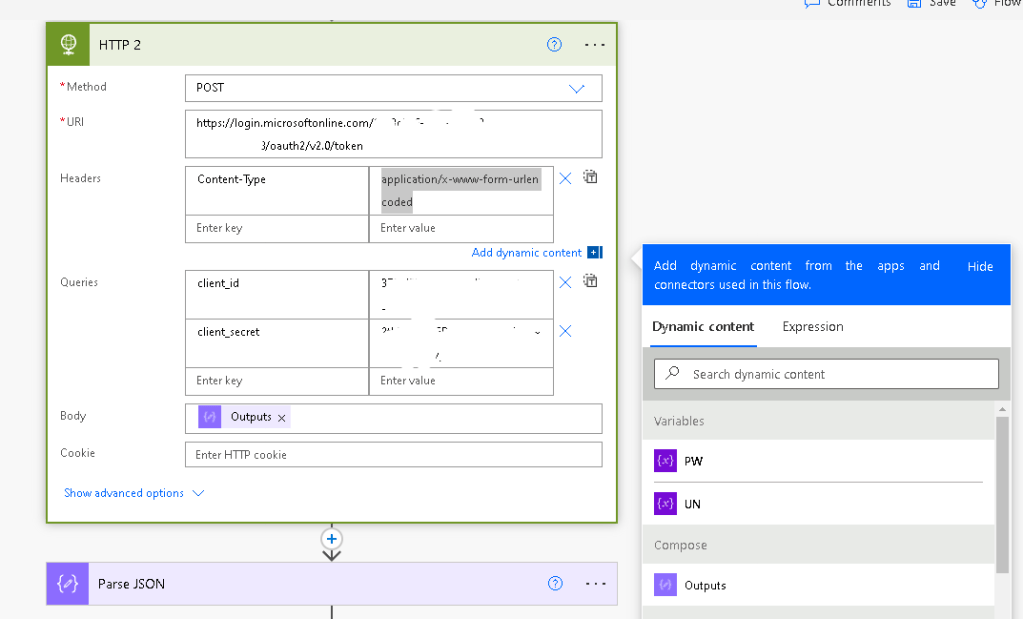The width and height of the screenshot is (1023, 619).
Task: Remove the Outputs token from Body
Action: (x=282, y=417)
